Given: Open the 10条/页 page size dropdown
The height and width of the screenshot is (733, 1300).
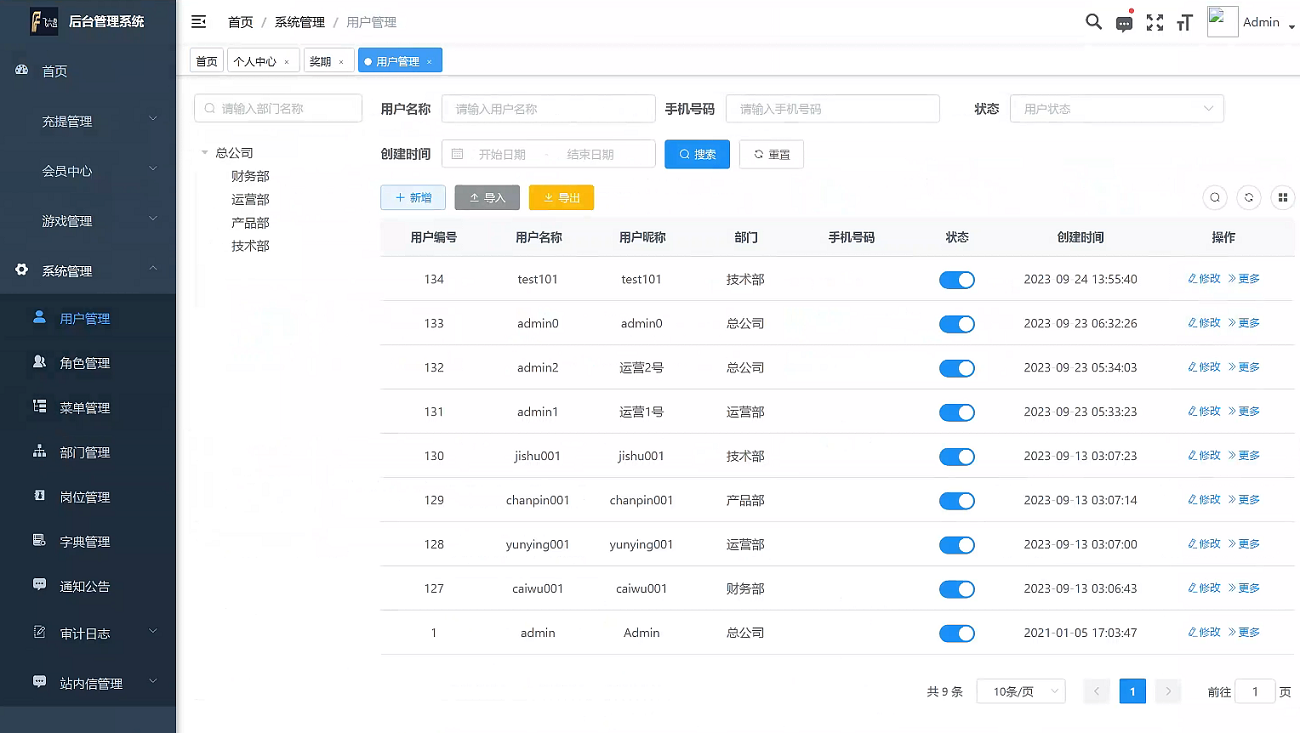Looking at the screenshot, I should (x=1020, y=691).
